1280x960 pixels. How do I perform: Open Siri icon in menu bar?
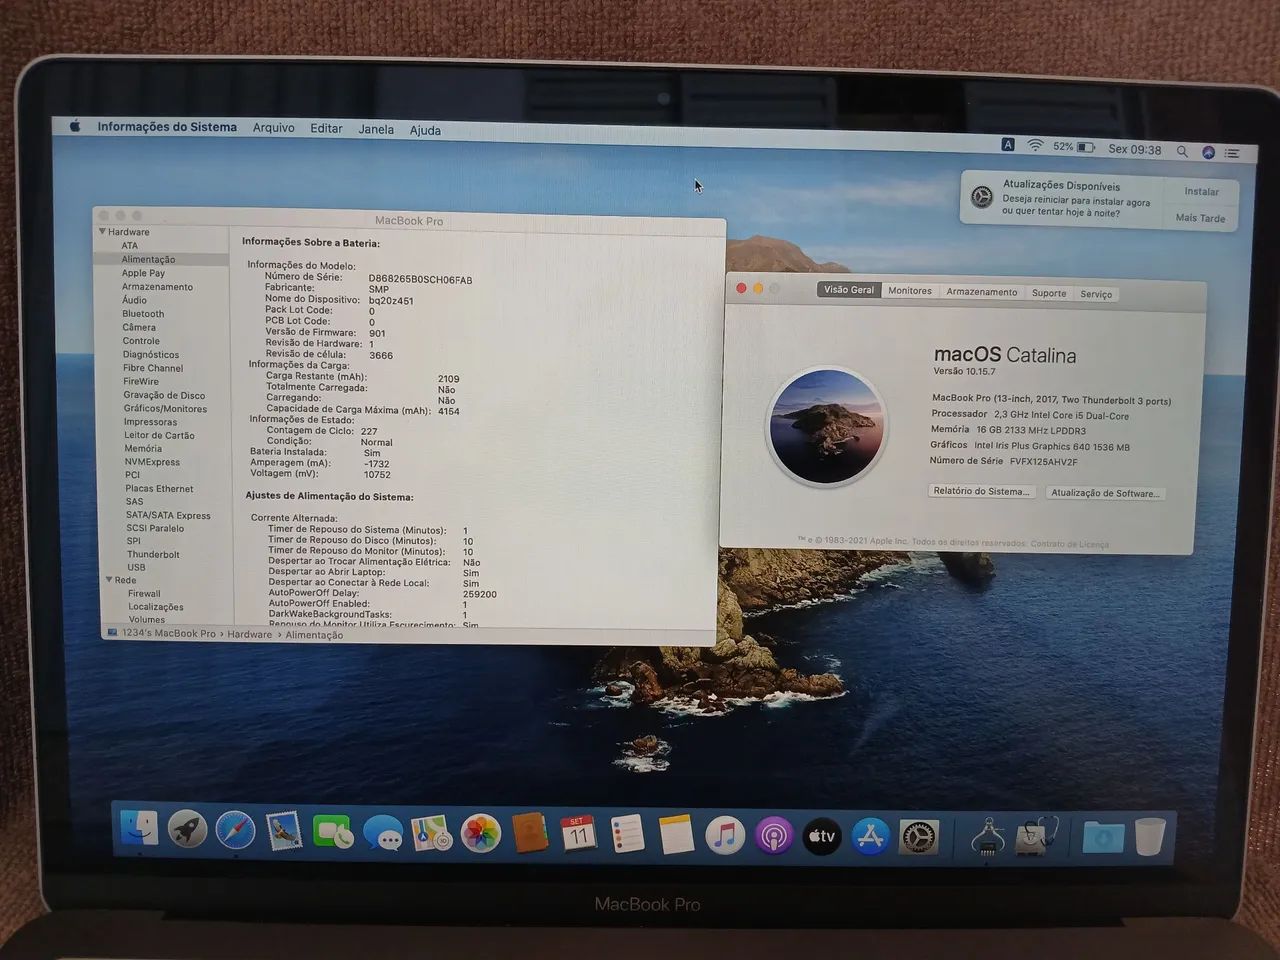(x=1208, y=152)
